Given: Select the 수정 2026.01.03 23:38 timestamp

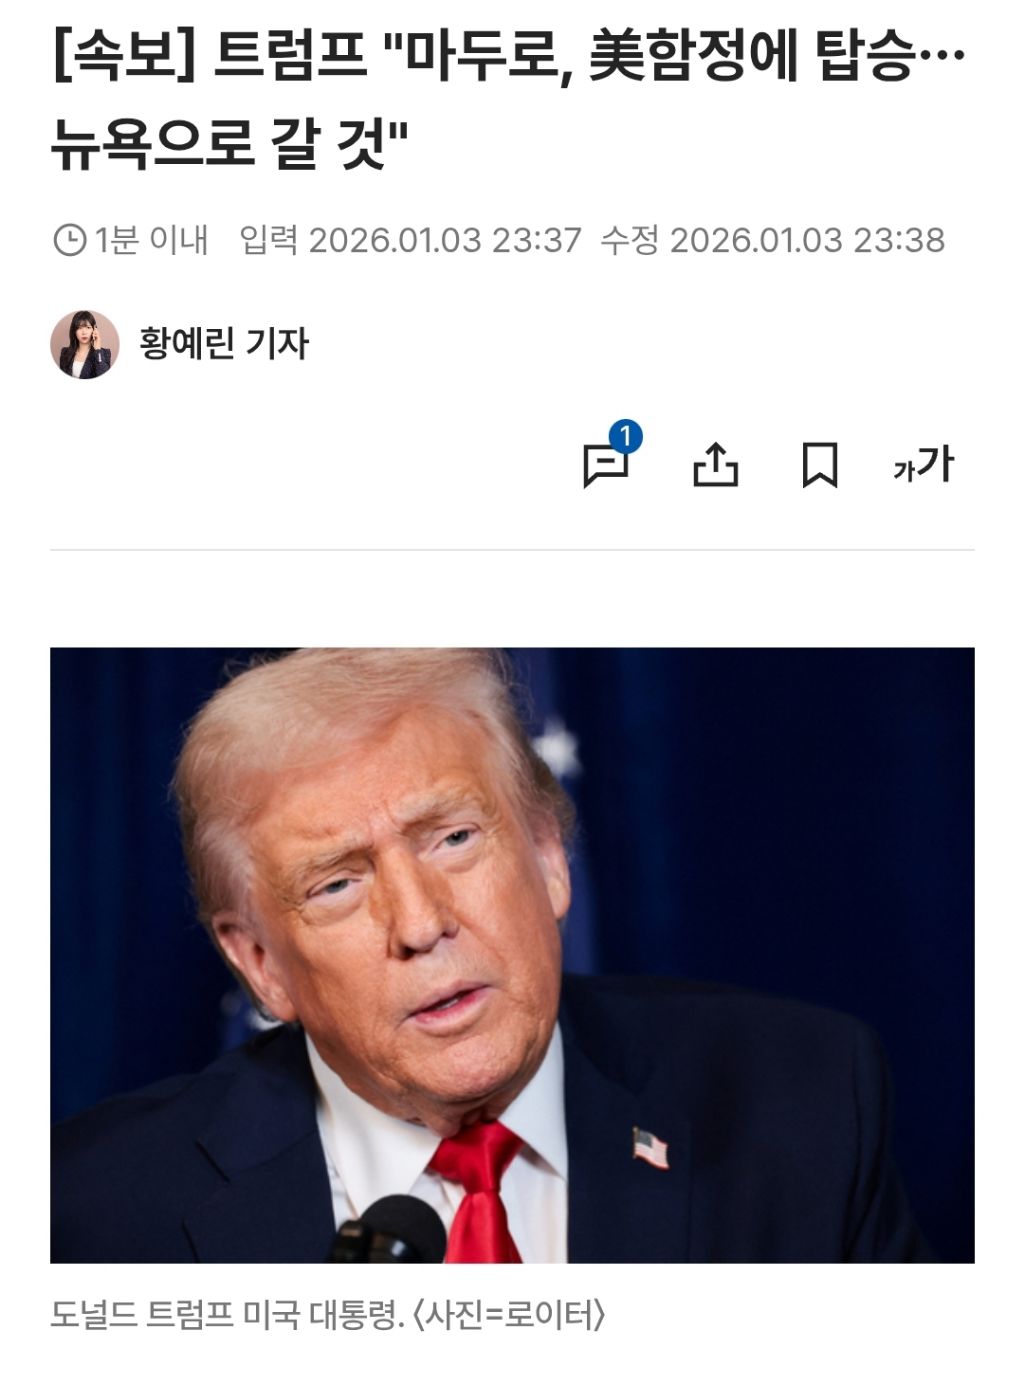Looking at the screenshot, I should [x=772, y=241].
